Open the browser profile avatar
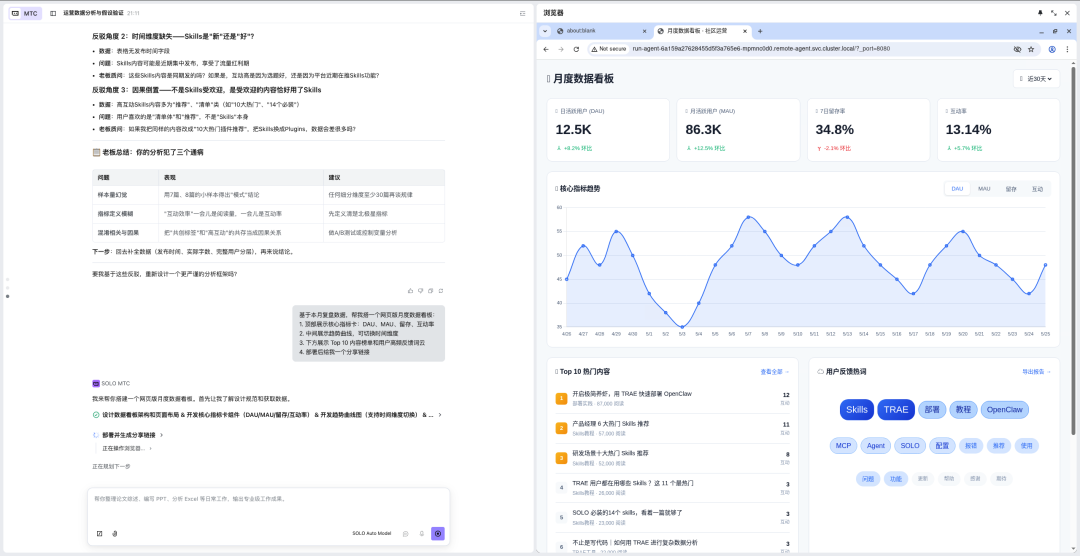 [1052, 50]
